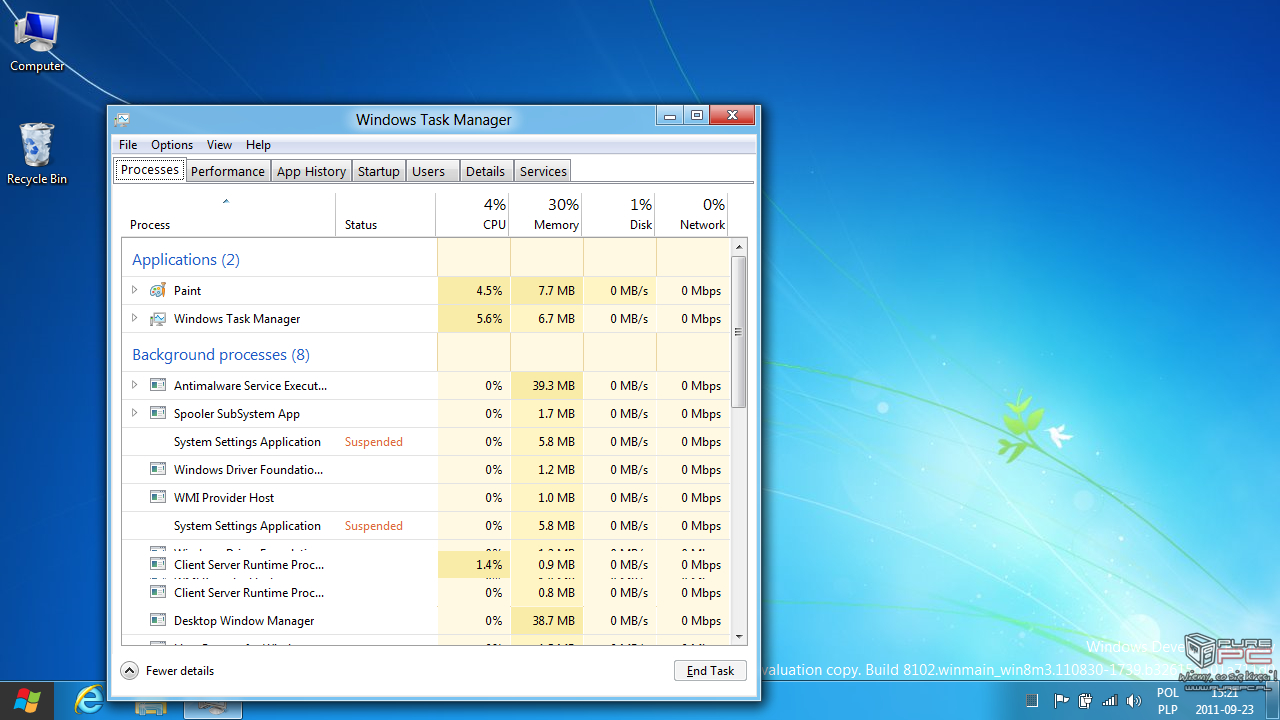Open the View menu

click(x=219, y=145)
